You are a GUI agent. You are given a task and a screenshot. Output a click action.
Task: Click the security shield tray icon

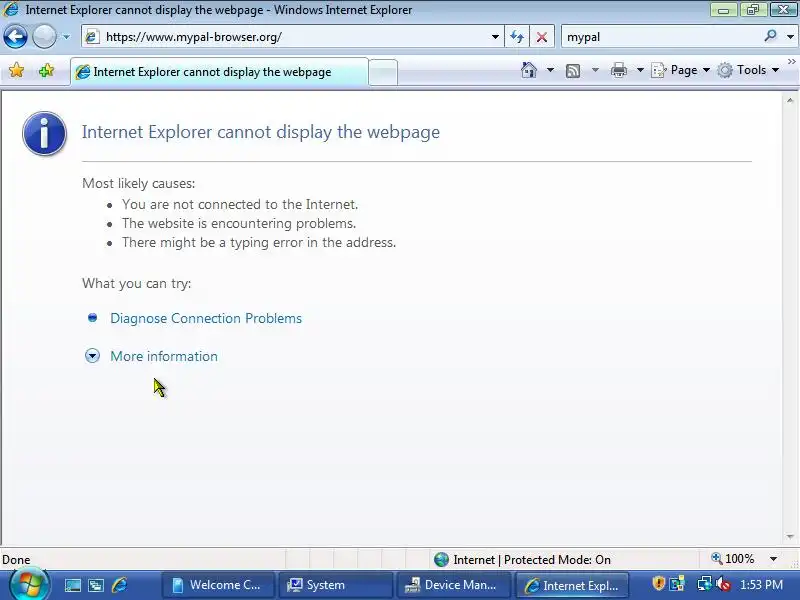tap(659, 583)
